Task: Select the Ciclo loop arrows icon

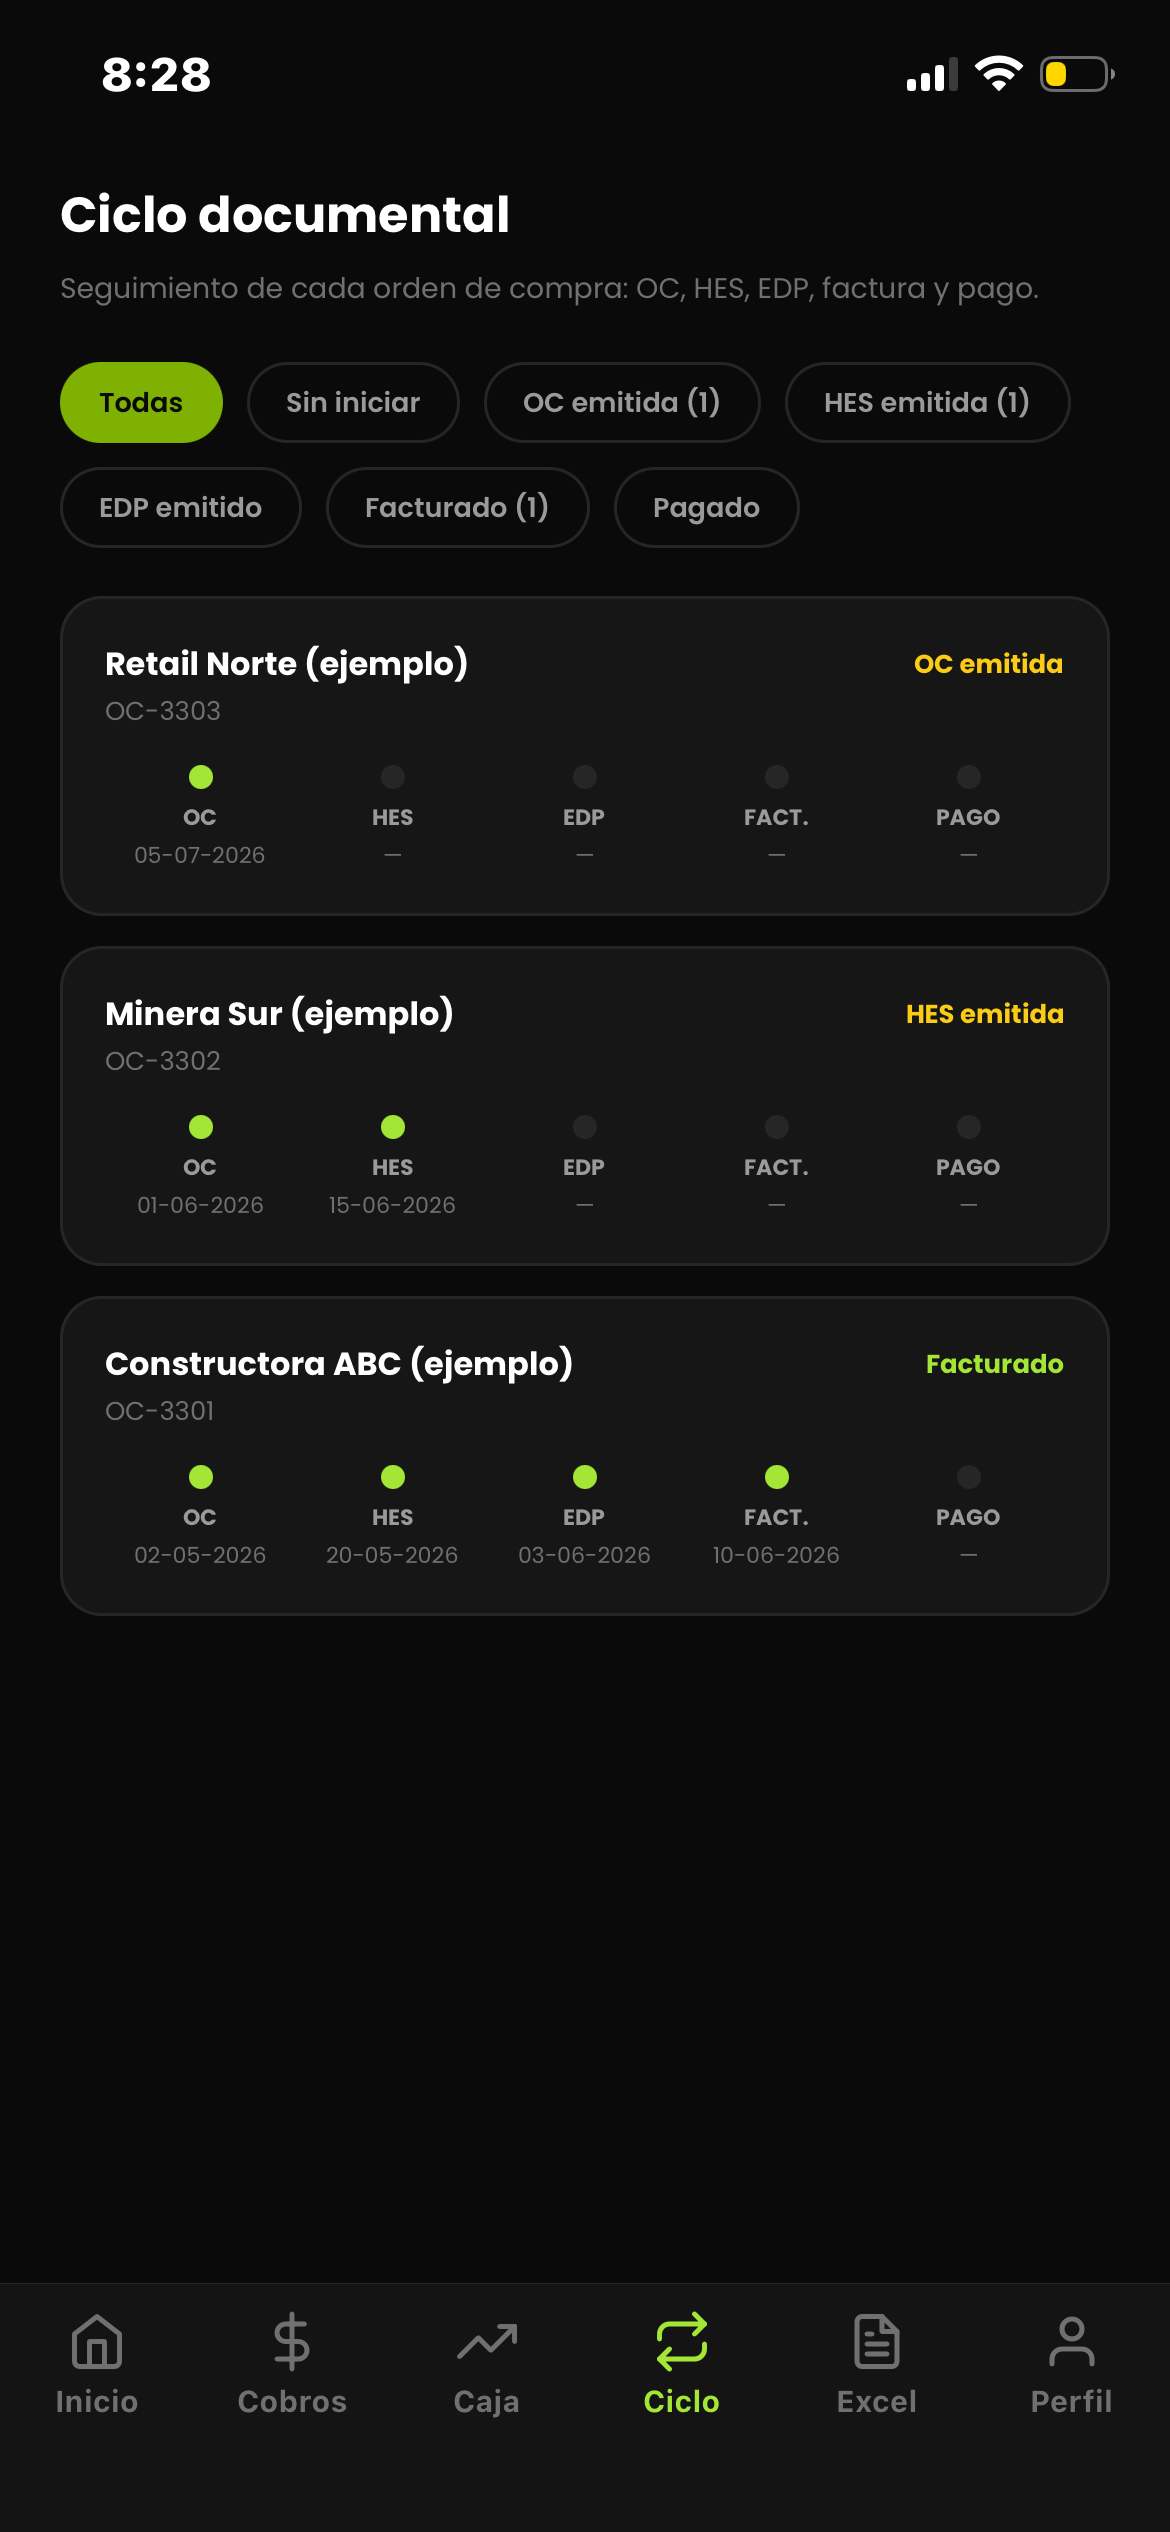Action: pos(682,2342)
